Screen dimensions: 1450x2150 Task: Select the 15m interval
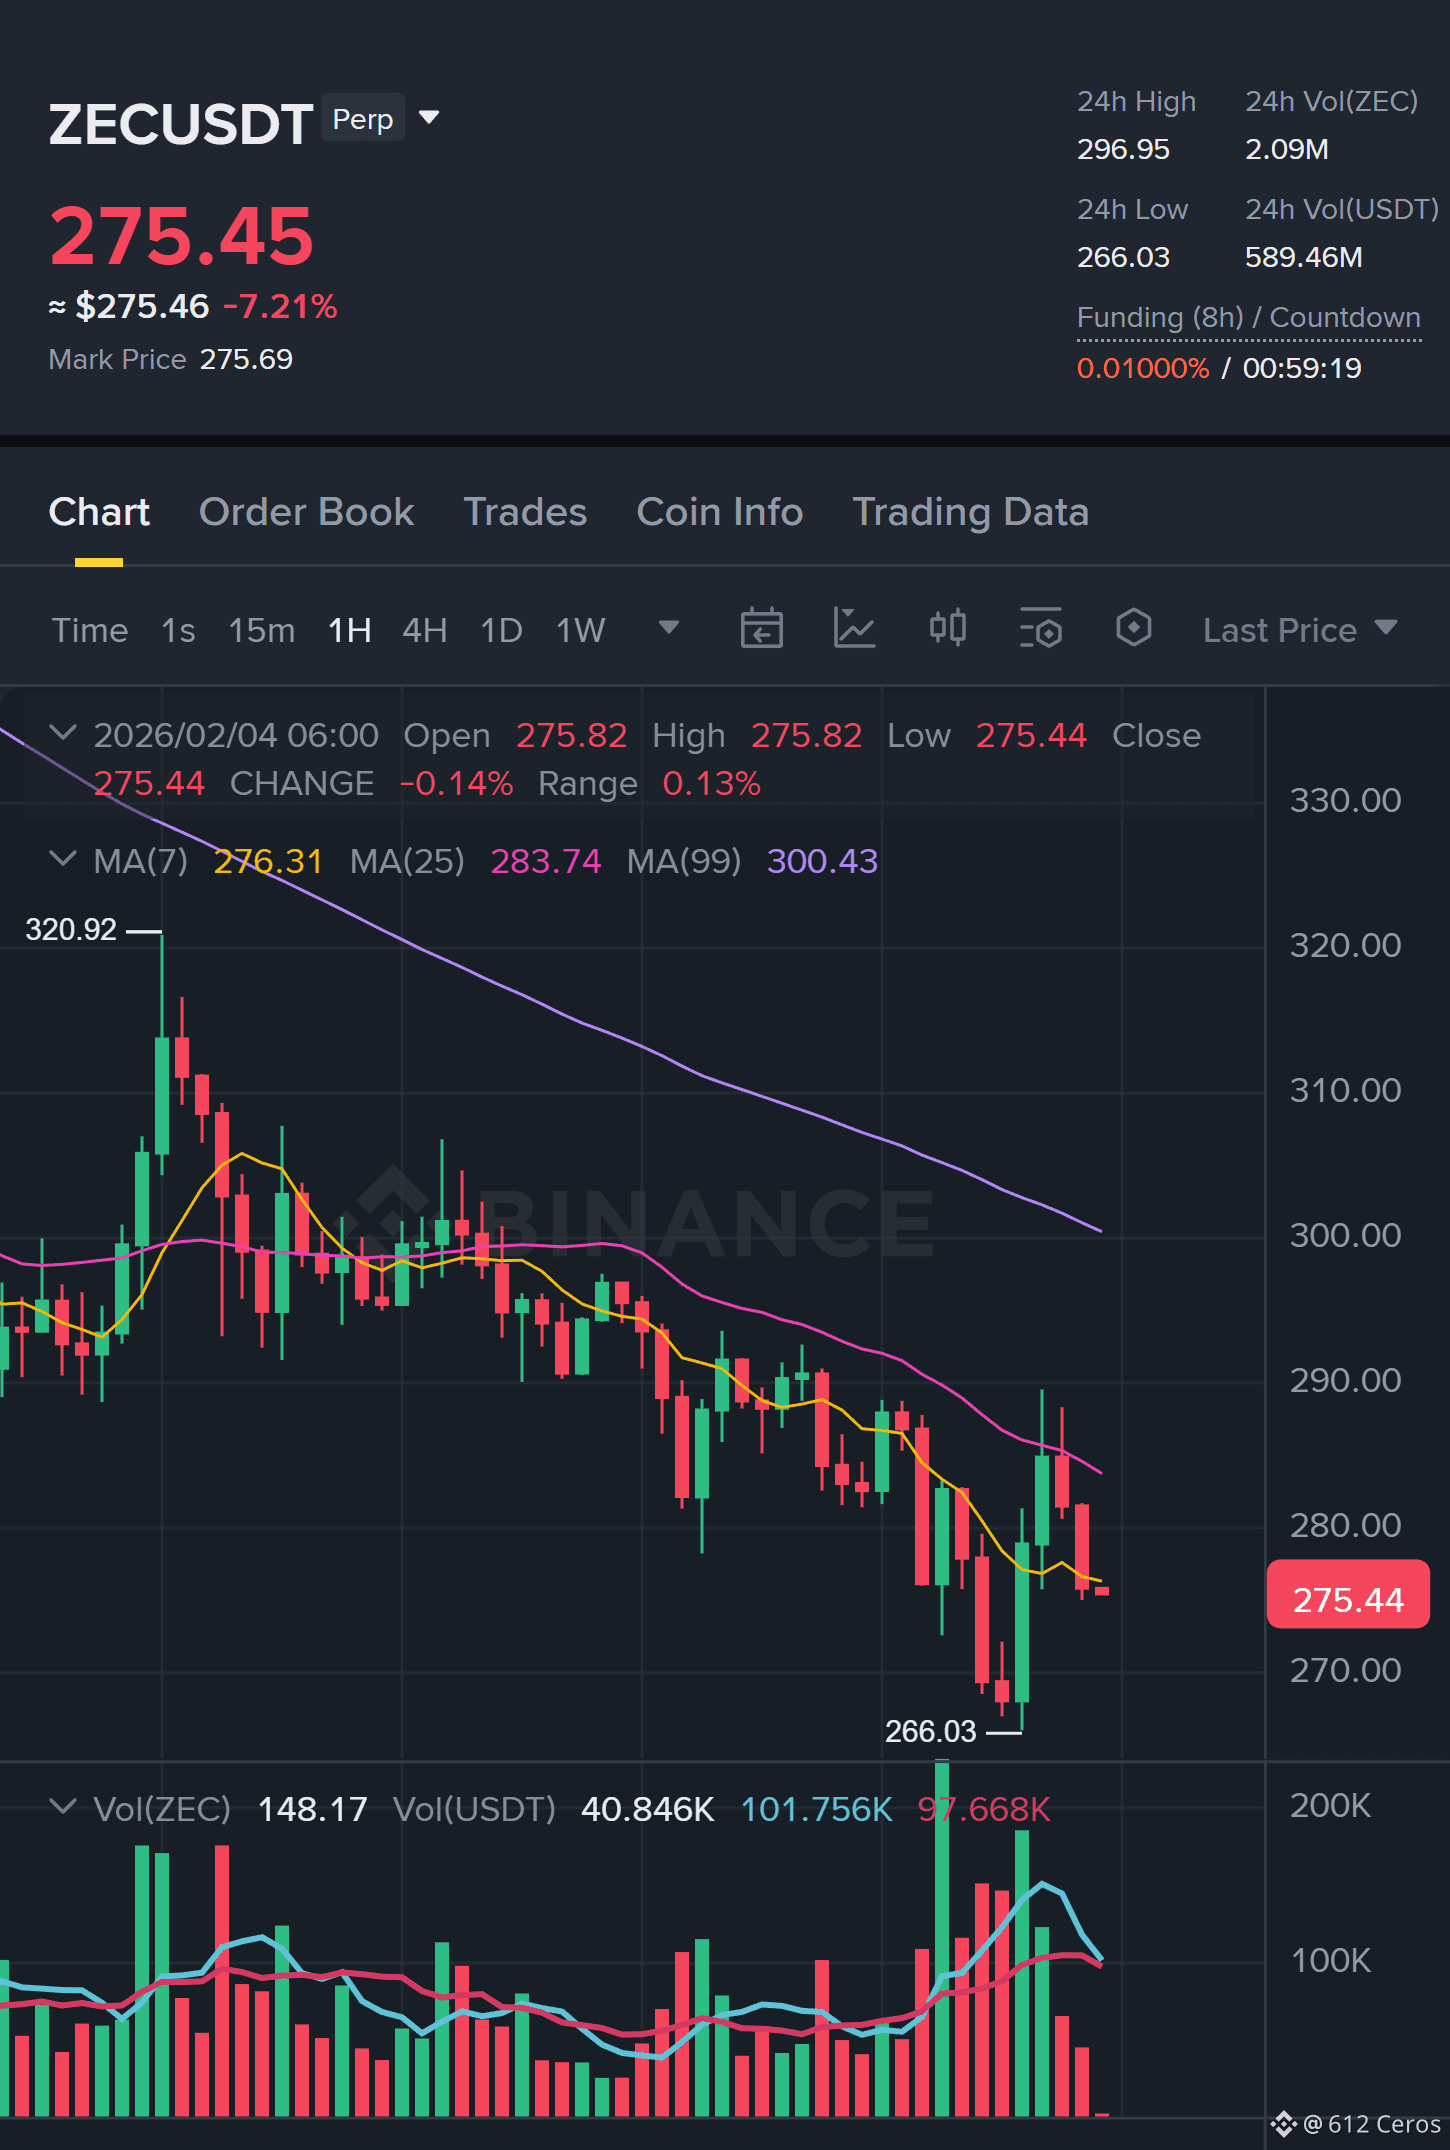[x=262, y=630]
